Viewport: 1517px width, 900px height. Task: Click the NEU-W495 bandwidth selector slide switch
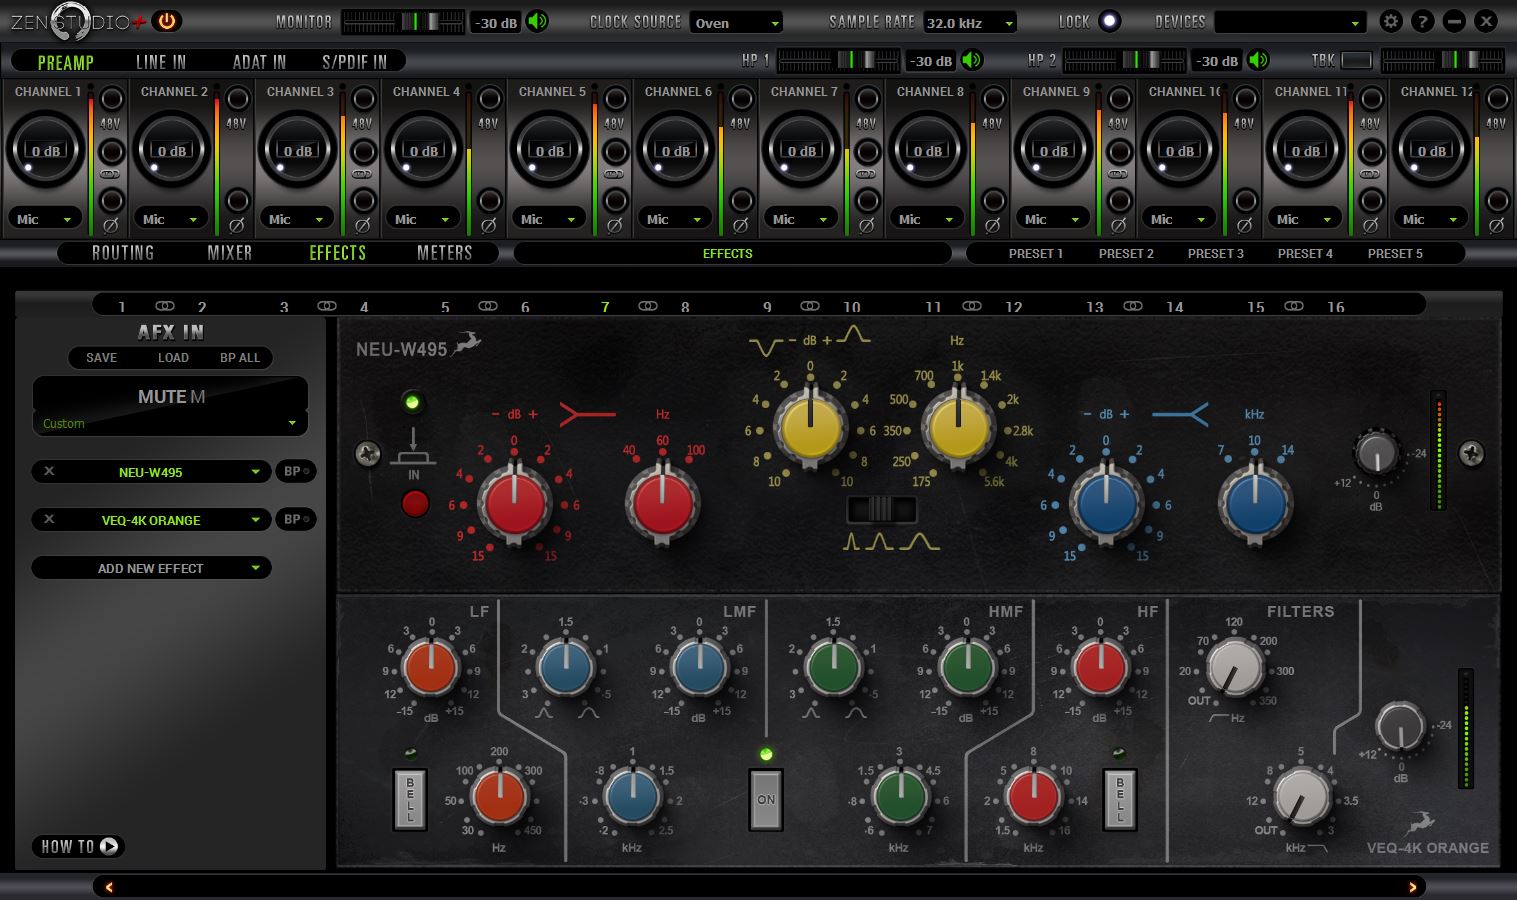coord(881,509)
